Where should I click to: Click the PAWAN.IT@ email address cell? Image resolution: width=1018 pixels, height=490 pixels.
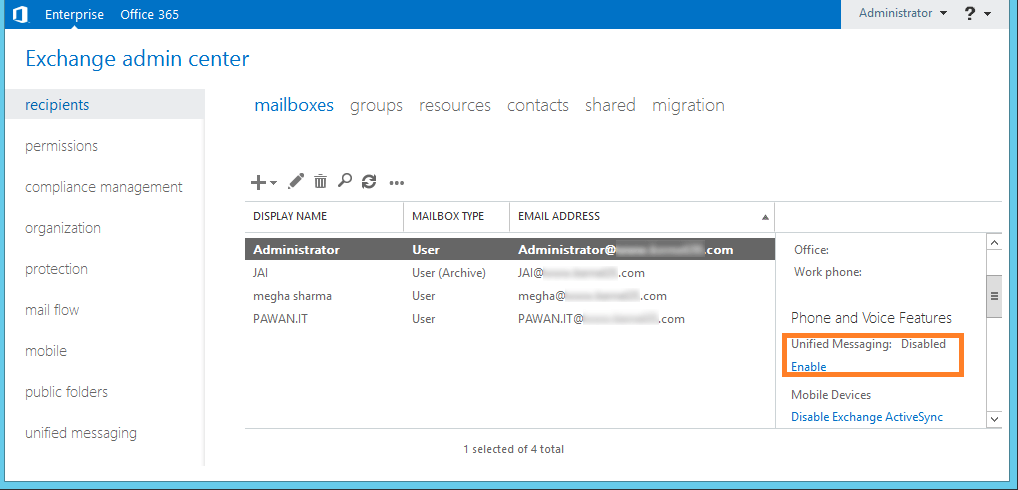(x=601, y=319)
